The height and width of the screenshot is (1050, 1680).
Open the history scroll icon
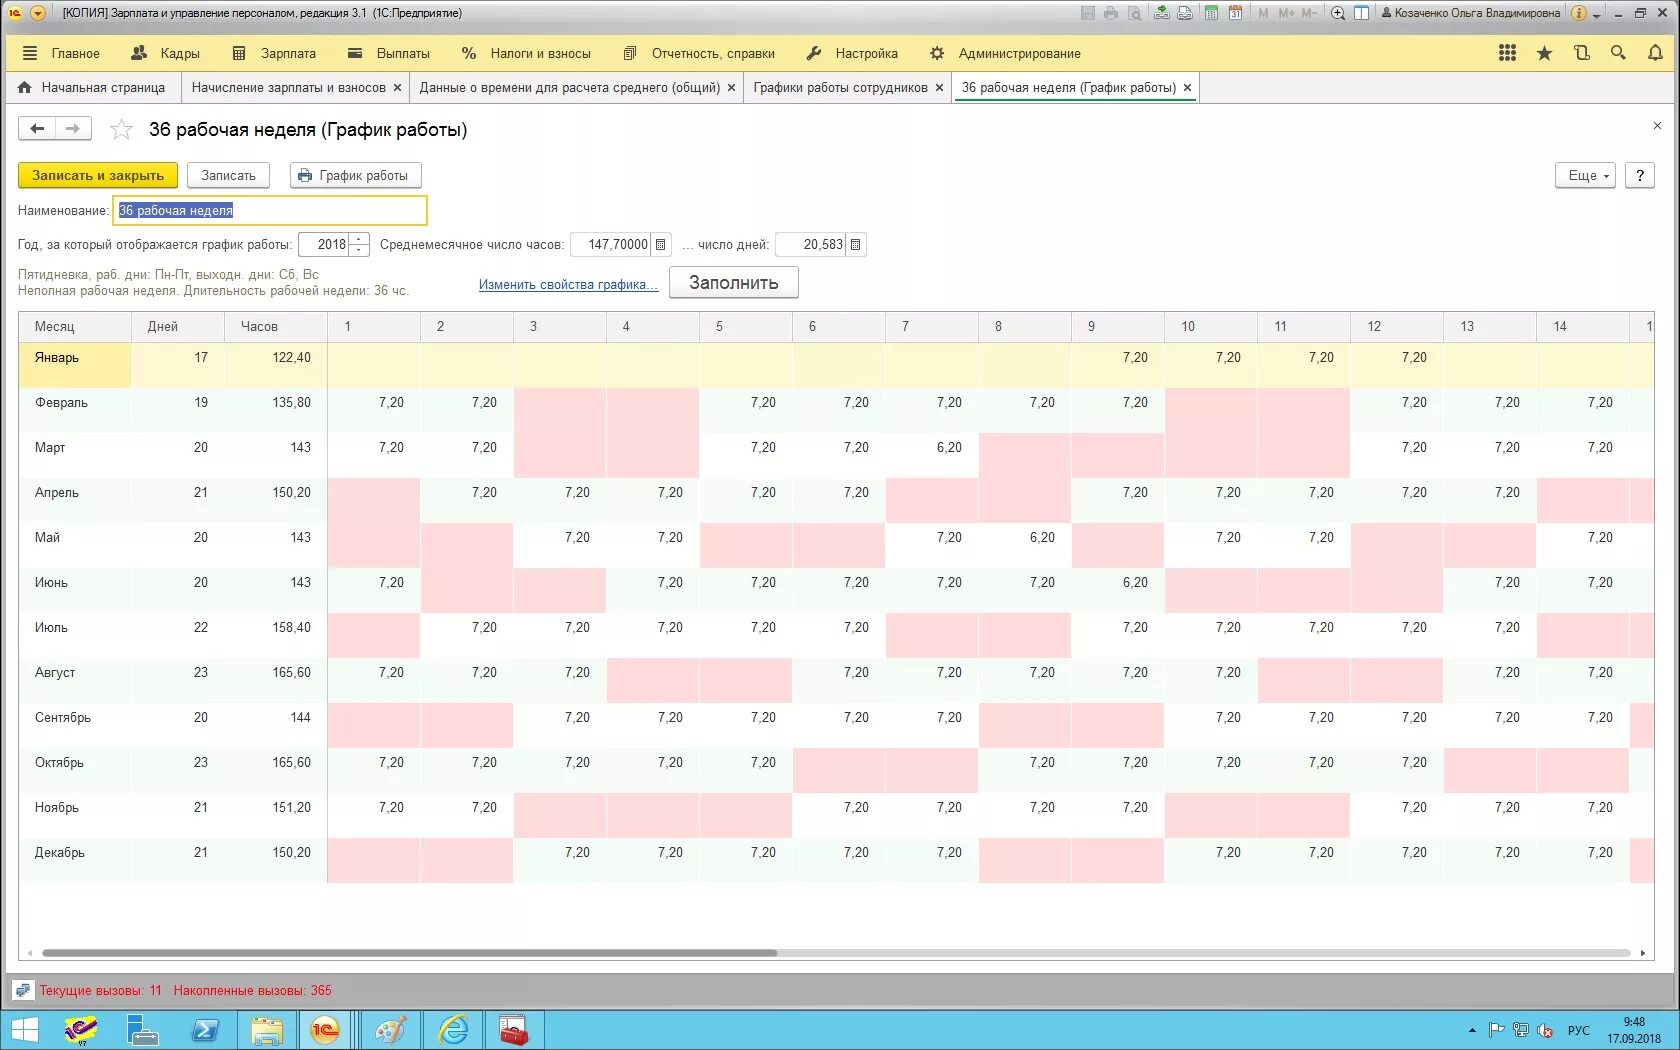1581,53
